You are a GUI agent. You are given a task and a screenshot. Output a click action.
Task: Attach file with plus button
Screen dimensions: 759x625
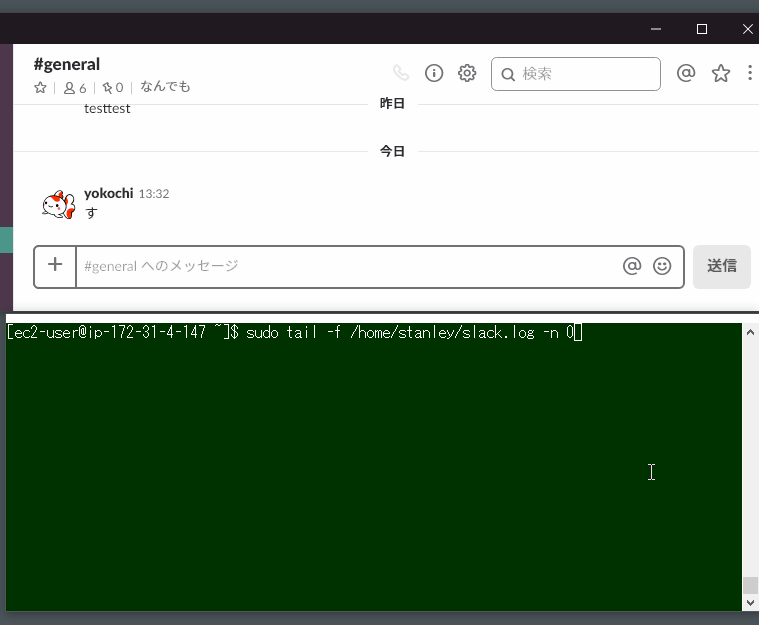[55, 265]
